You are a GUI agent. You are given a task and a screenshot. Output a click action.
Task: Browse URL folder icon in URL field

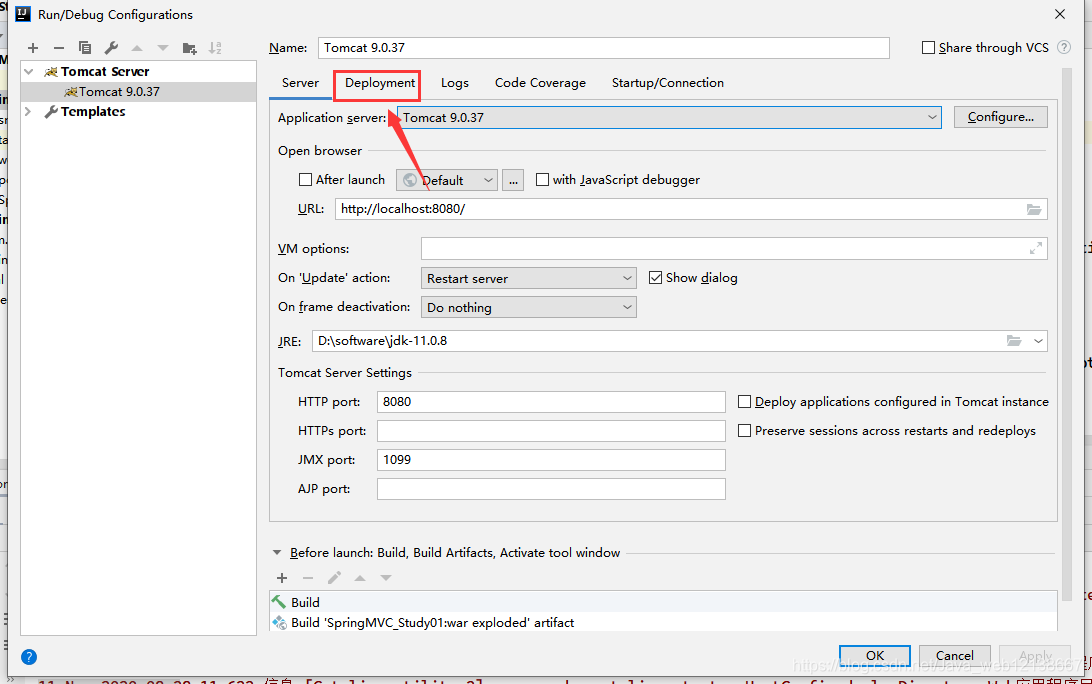point(1034,209)
